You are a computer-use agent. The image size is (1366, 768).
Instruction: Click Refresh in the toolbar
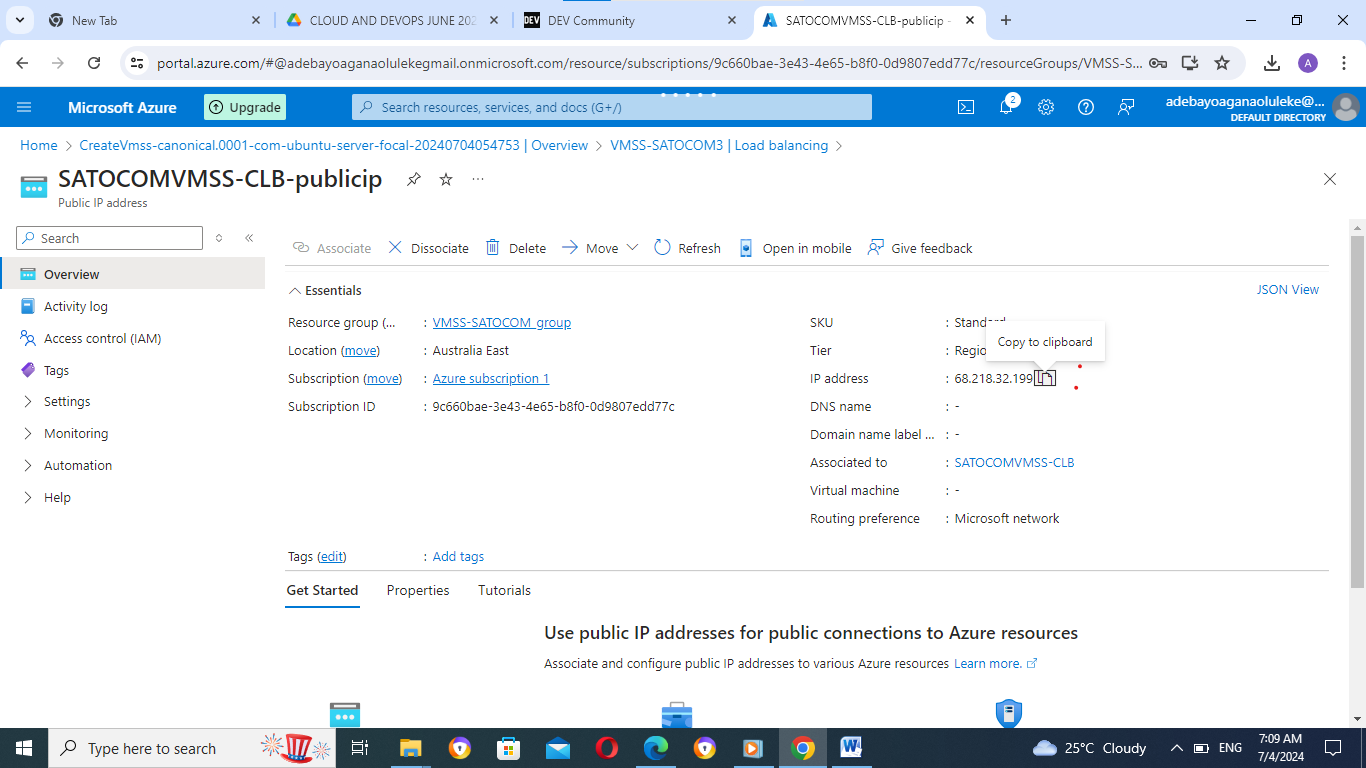(687, 248)
